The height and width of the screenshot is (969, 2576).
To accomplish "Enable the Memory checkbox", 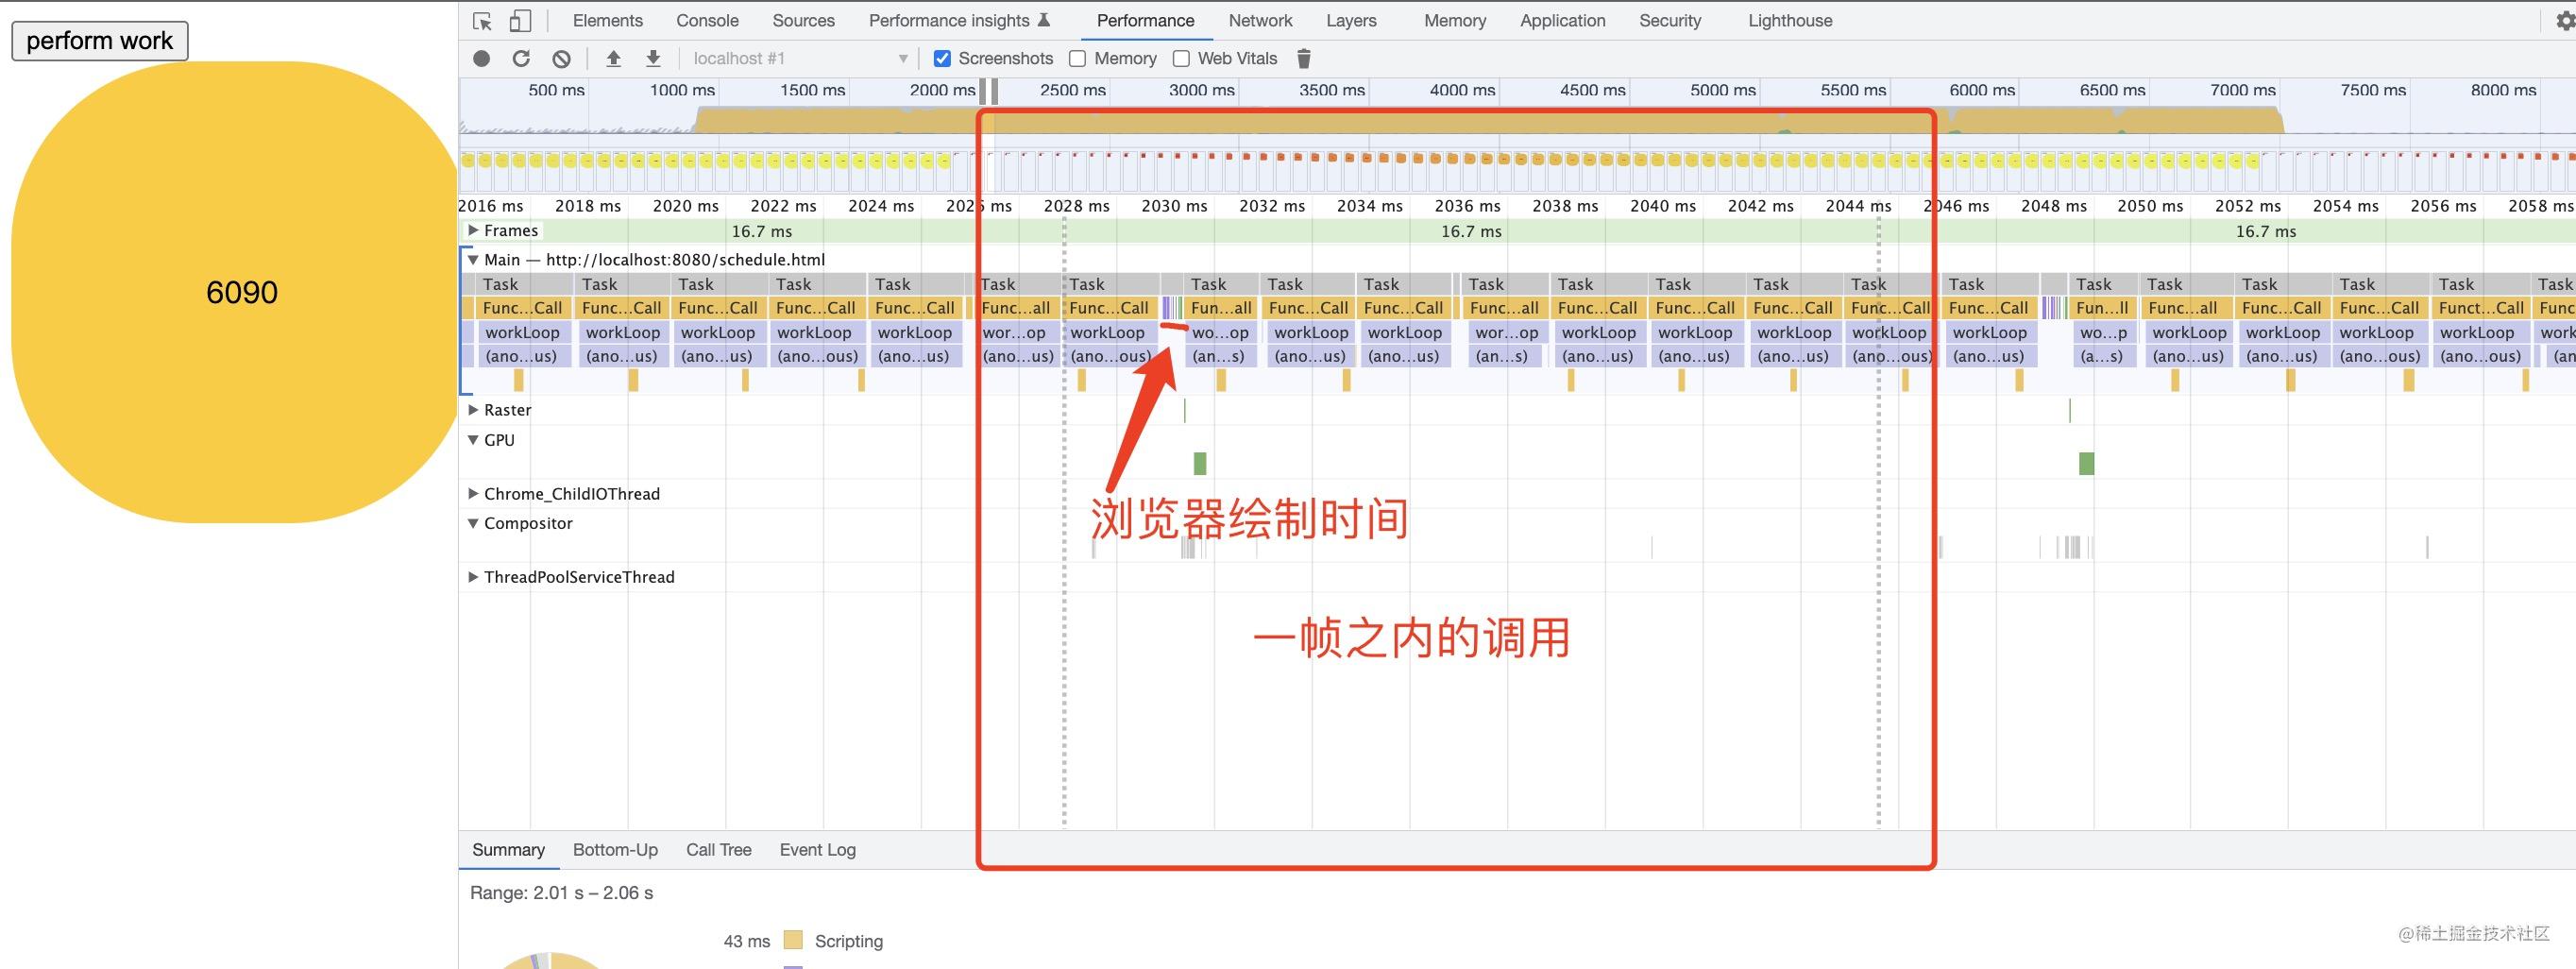I will point(1077,59).
